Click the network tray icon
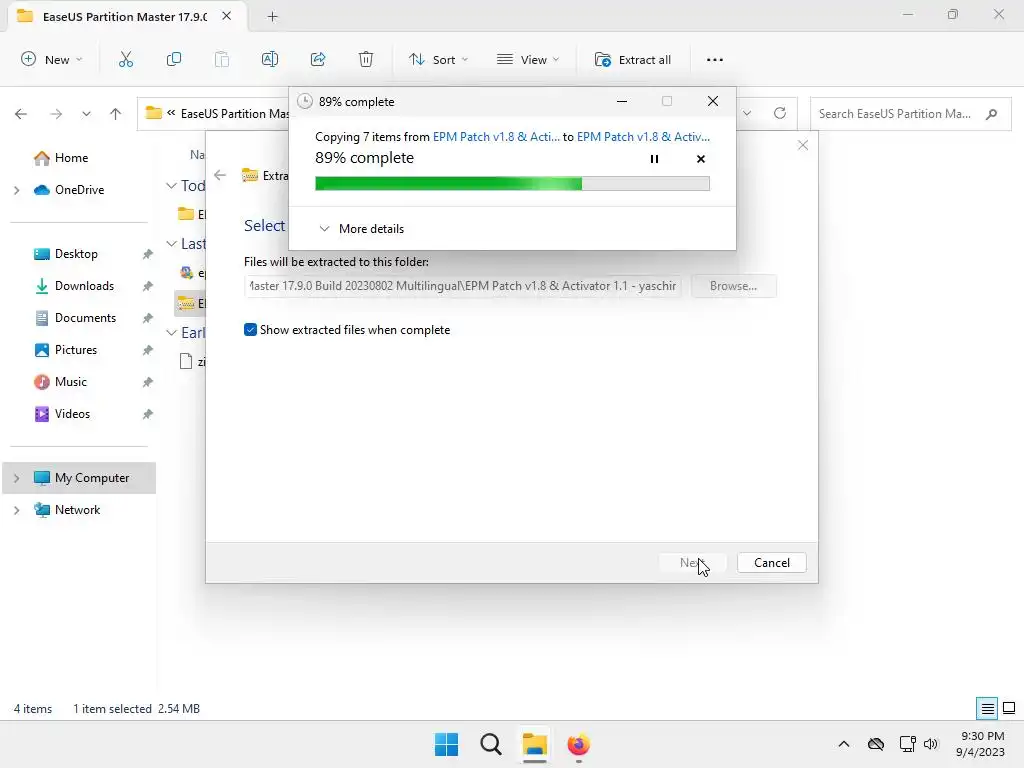 [x=907, y=744]
